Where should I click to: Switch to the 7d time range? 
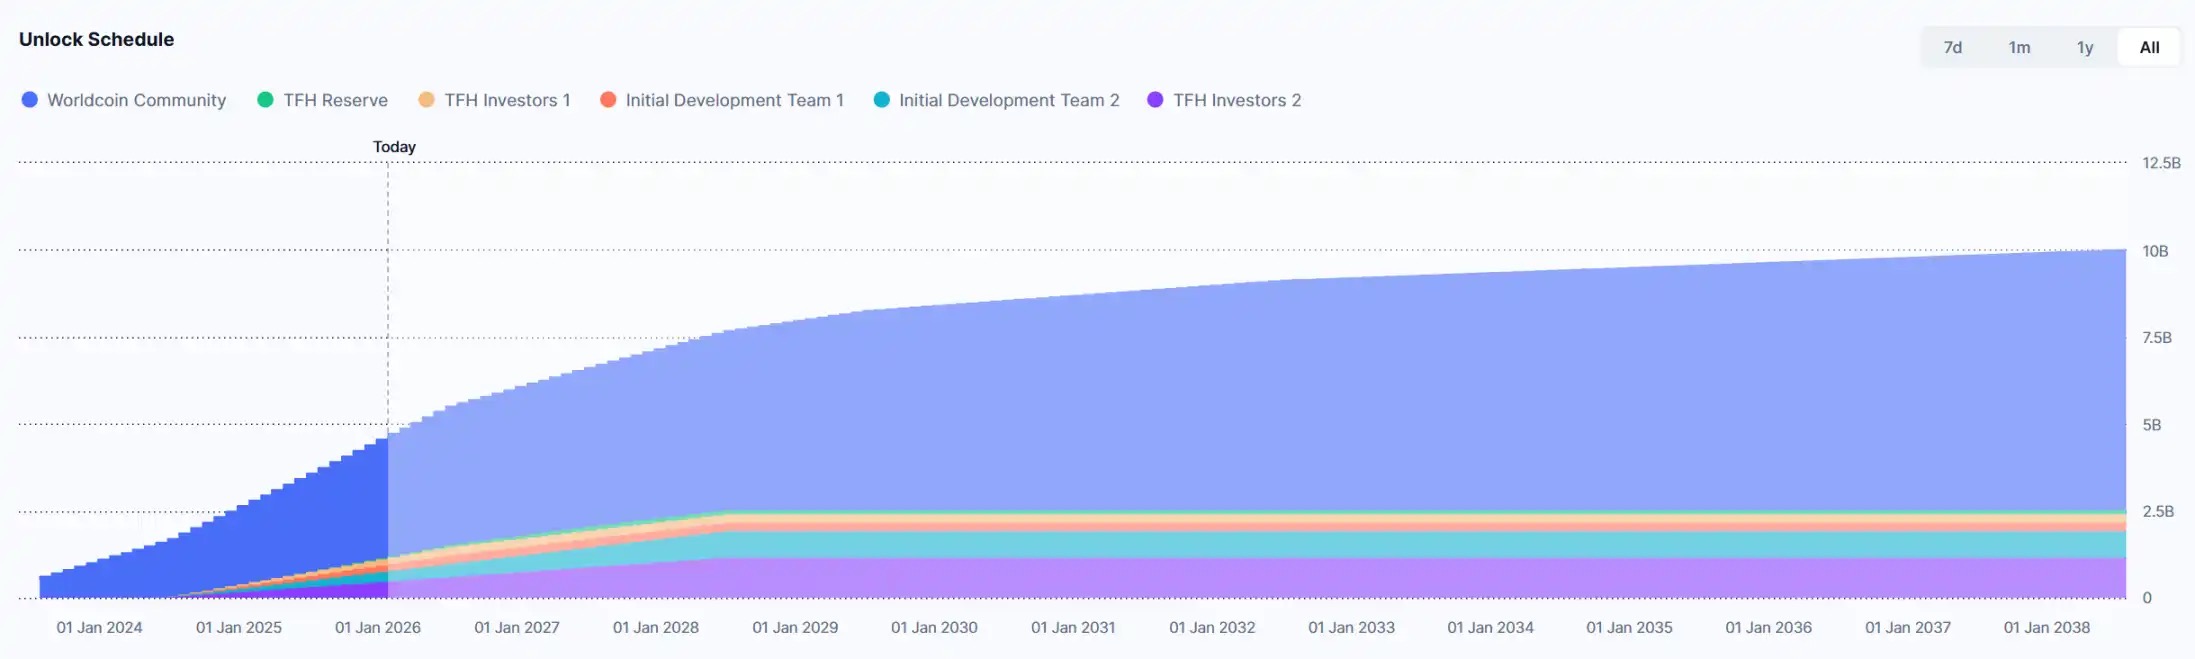1952,47
